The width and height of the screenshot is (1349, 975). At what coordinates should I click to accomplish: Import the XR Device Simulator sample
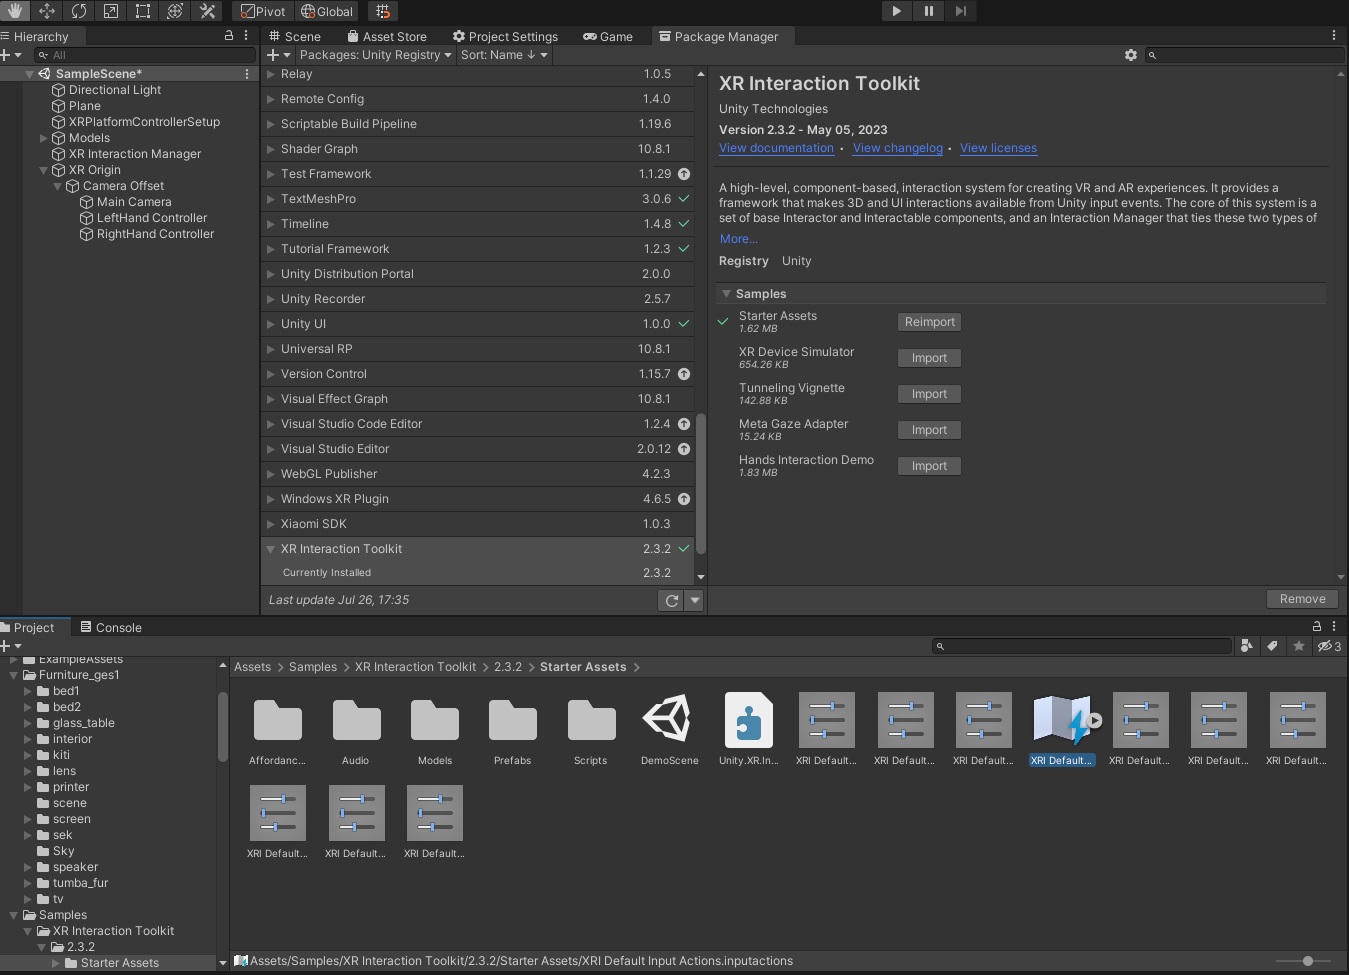click(x=930, y=358)
